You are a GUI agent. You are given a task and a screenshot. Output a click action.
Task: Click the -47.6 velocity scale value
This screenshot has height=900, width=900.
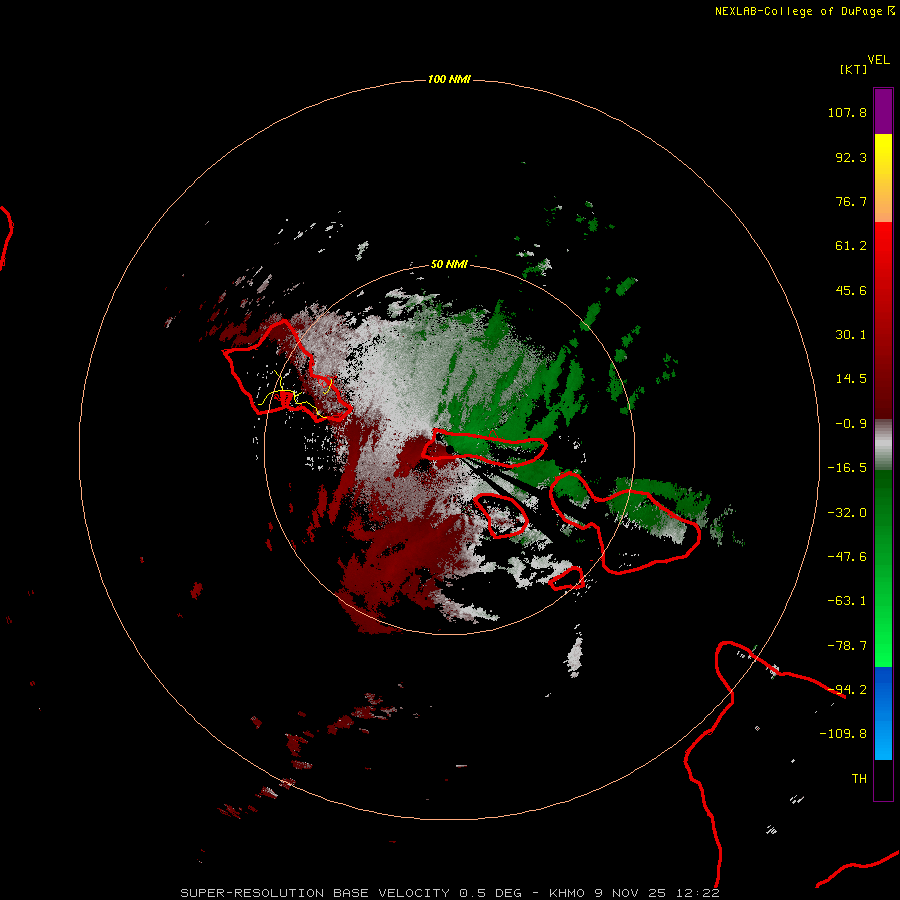click(x=847, y=557)
